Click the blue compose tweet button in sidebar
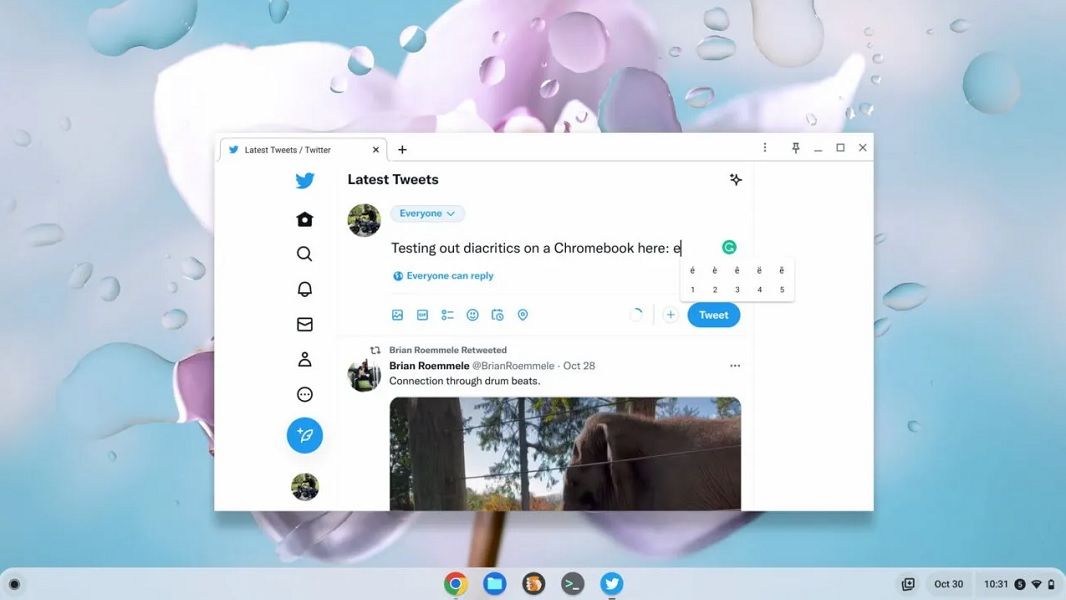 point(304,435)
